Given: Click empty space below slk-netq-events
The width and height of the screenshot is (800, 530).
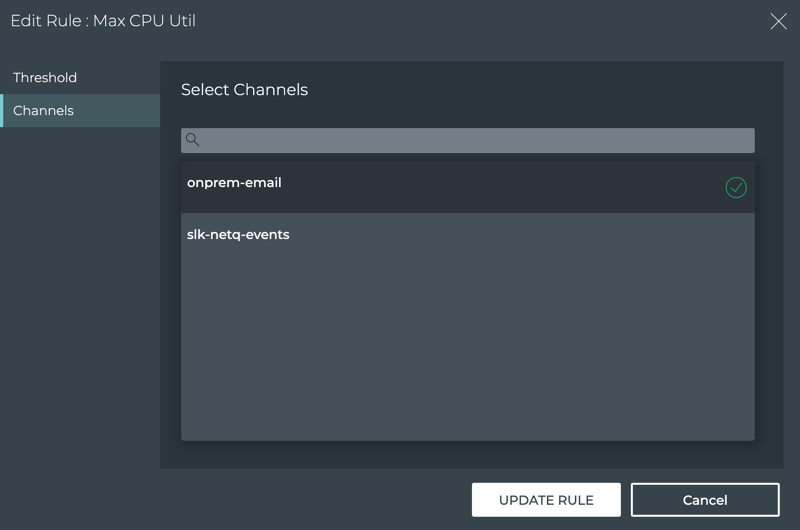Looking at the screenshot, I should (x=467, y=350).
